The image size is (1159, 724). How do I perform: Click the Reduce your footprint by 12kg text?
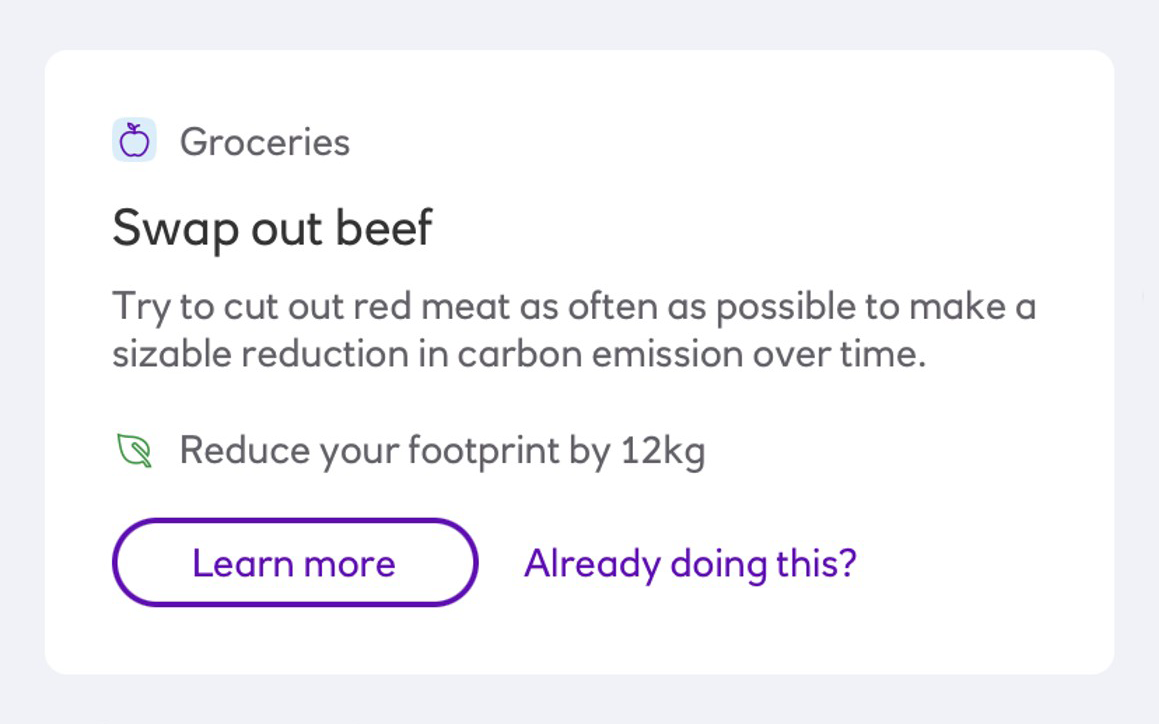[442, 450]
